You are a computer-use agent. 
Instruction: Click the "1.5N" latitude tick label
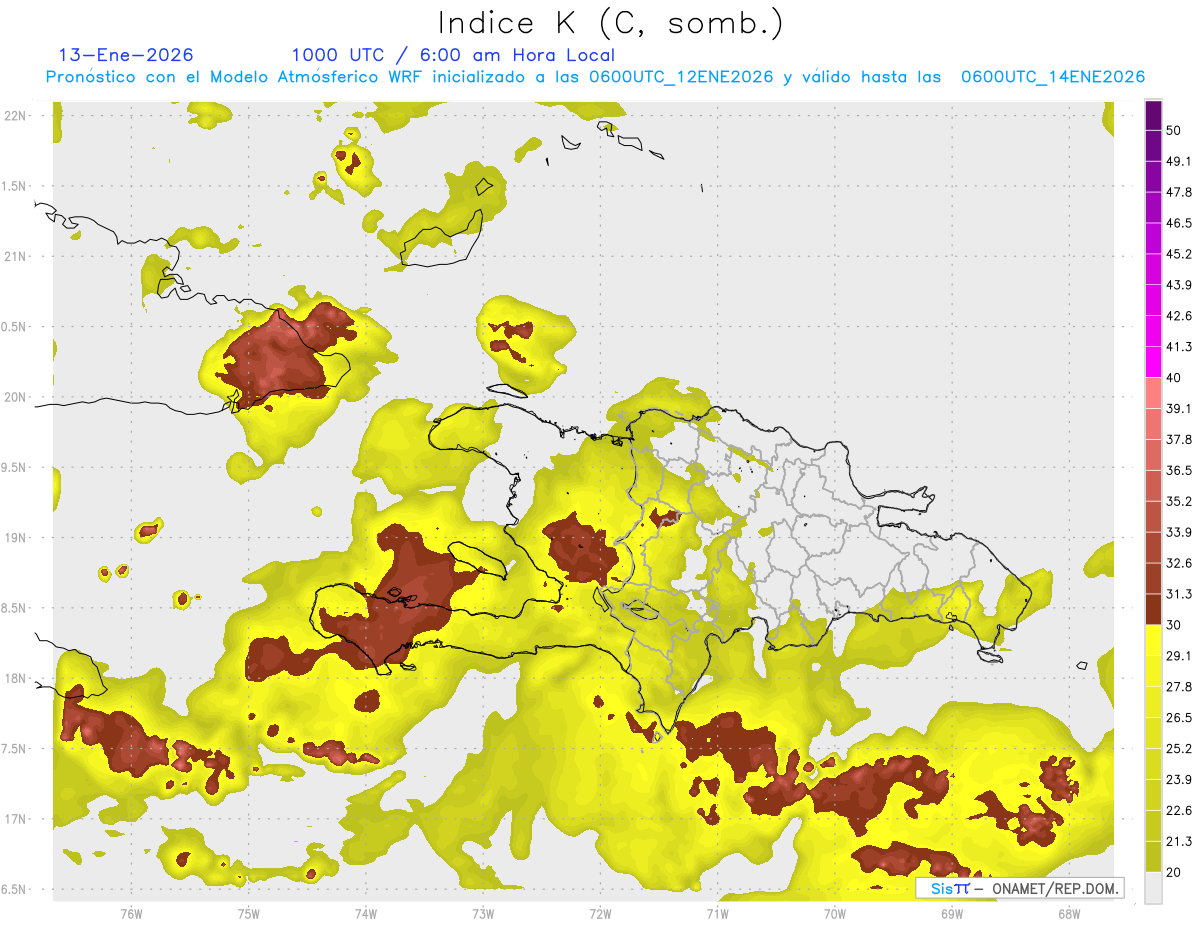[15, 186]
